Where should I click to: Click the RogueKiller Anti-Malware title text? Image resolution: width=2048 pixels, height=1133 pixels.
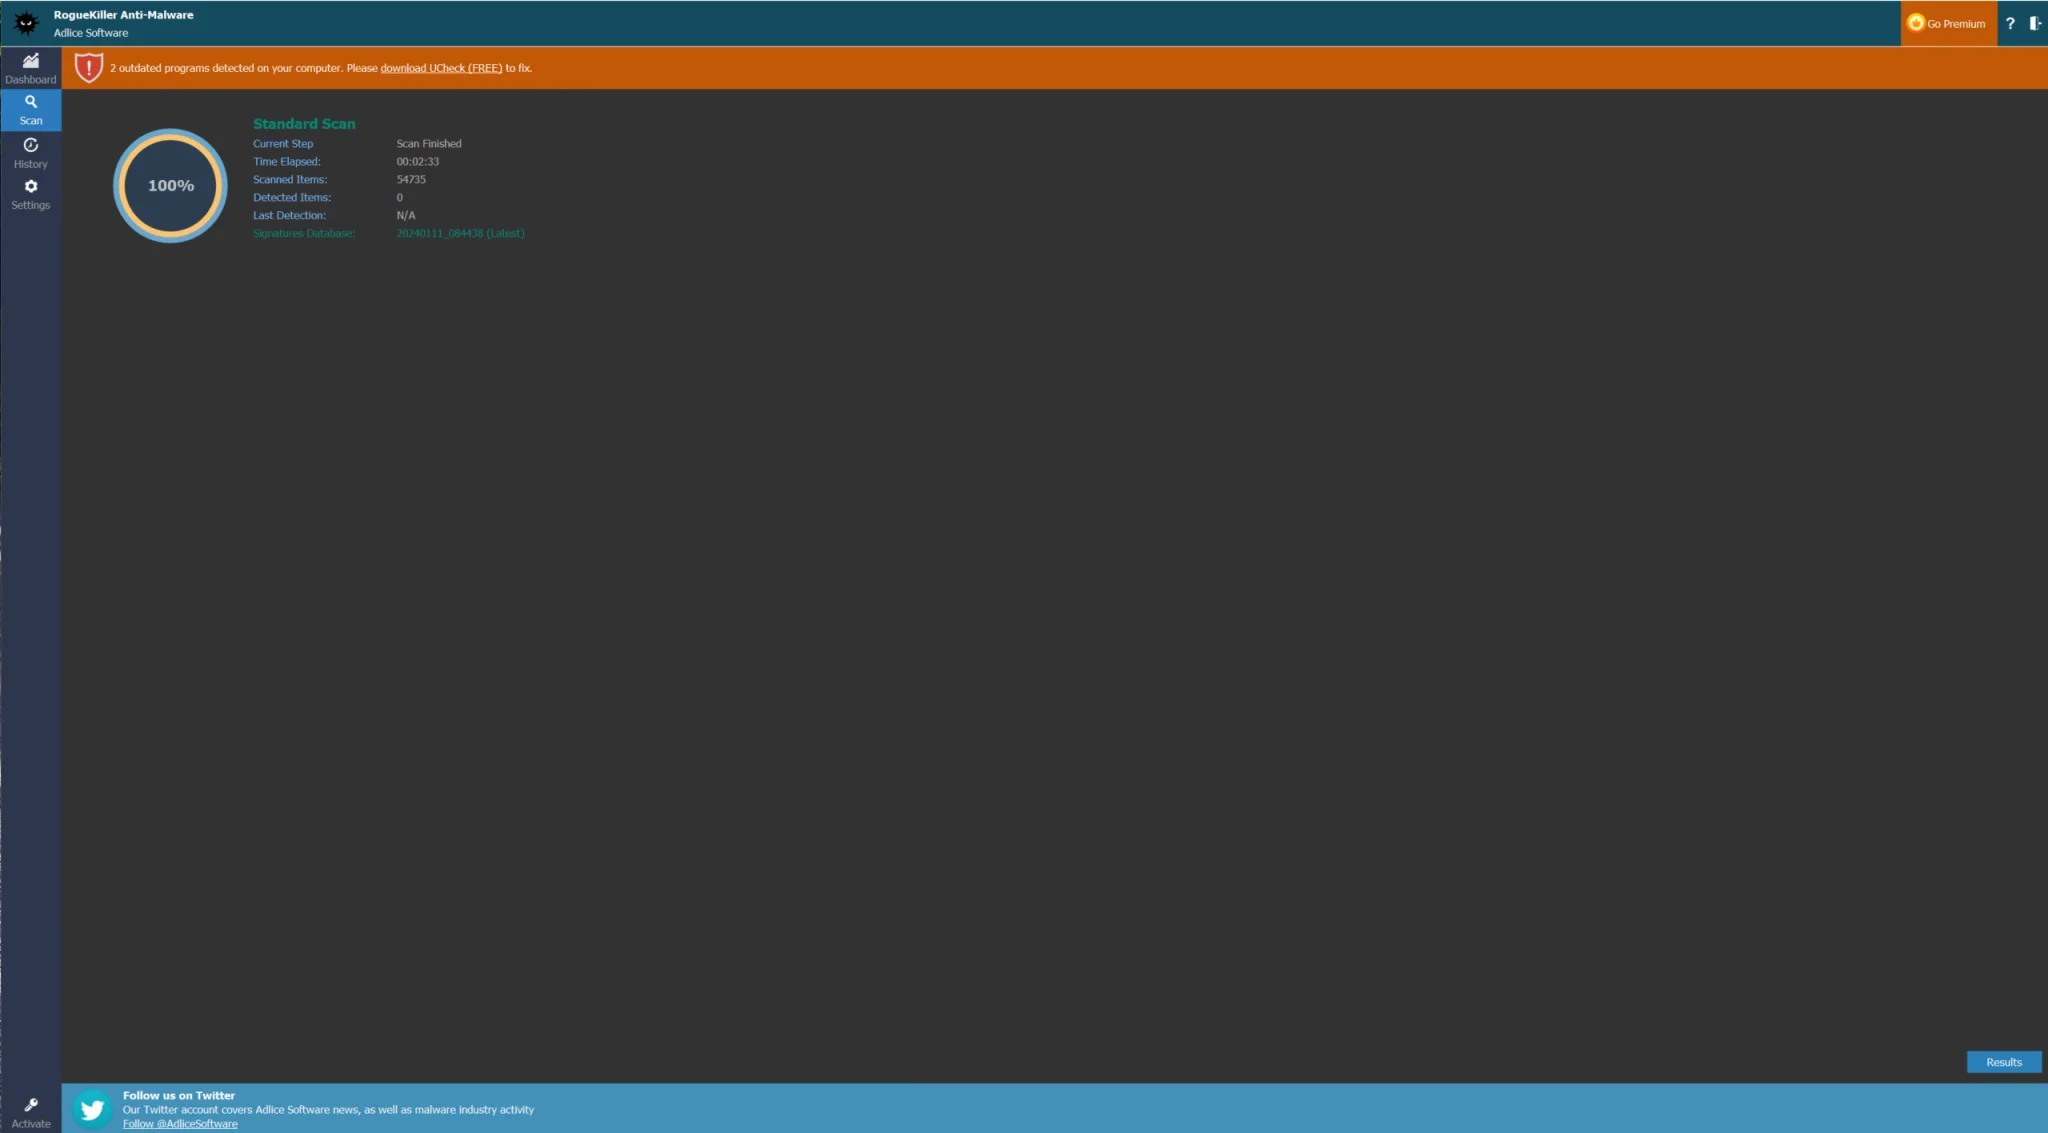[123, 15]
